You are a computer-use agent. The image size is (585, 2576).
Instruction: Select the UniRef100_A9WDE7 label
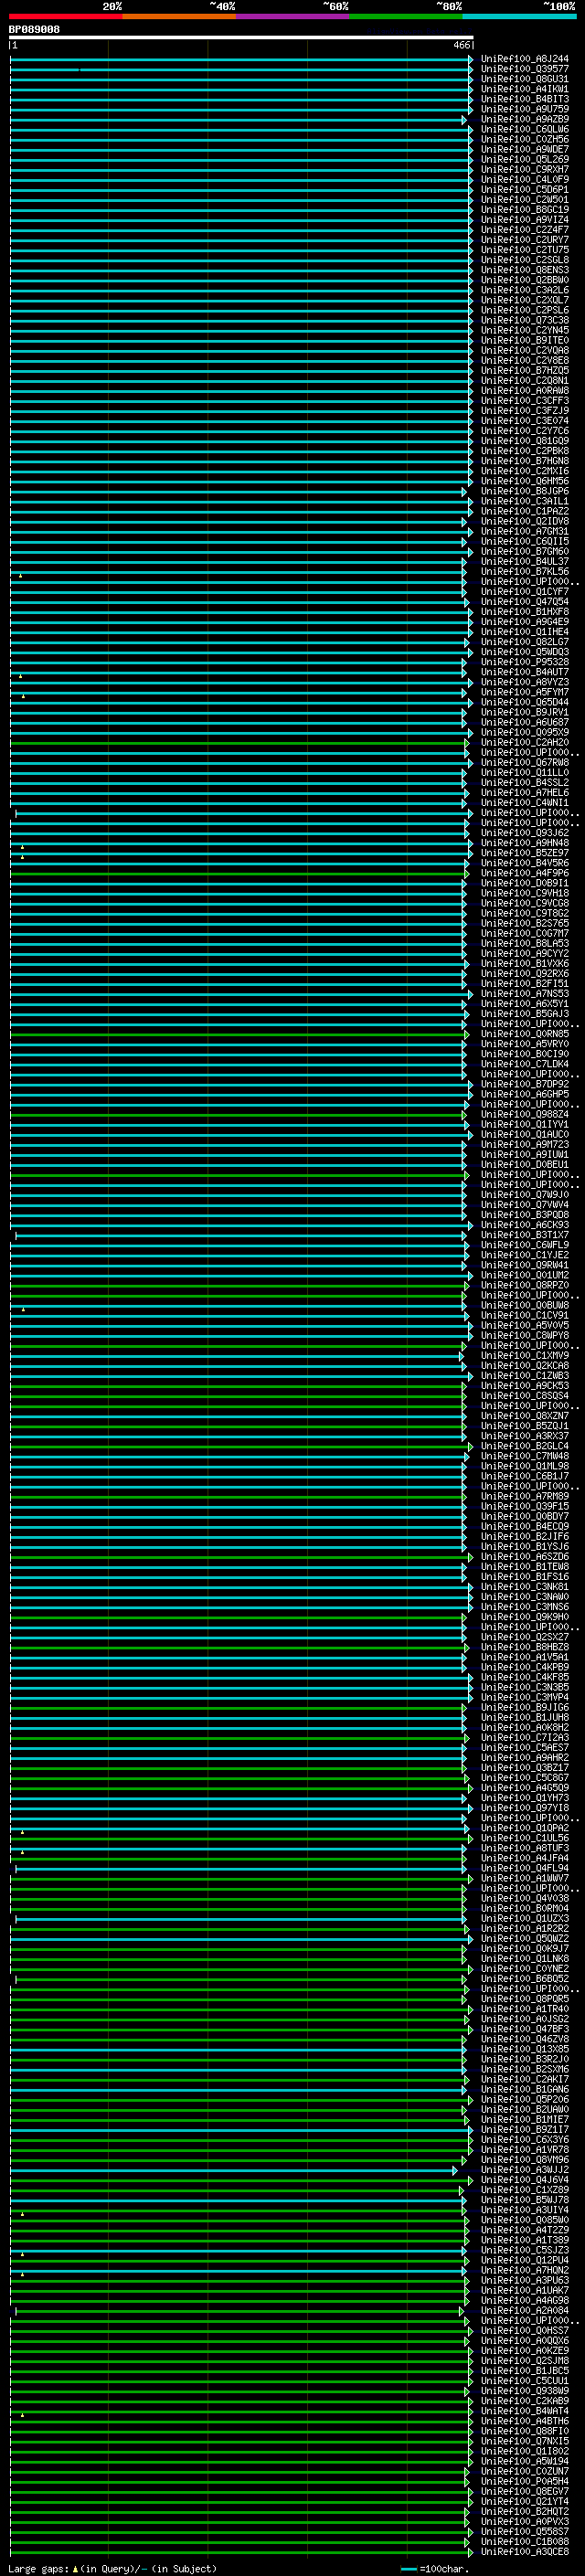point(525,150)
